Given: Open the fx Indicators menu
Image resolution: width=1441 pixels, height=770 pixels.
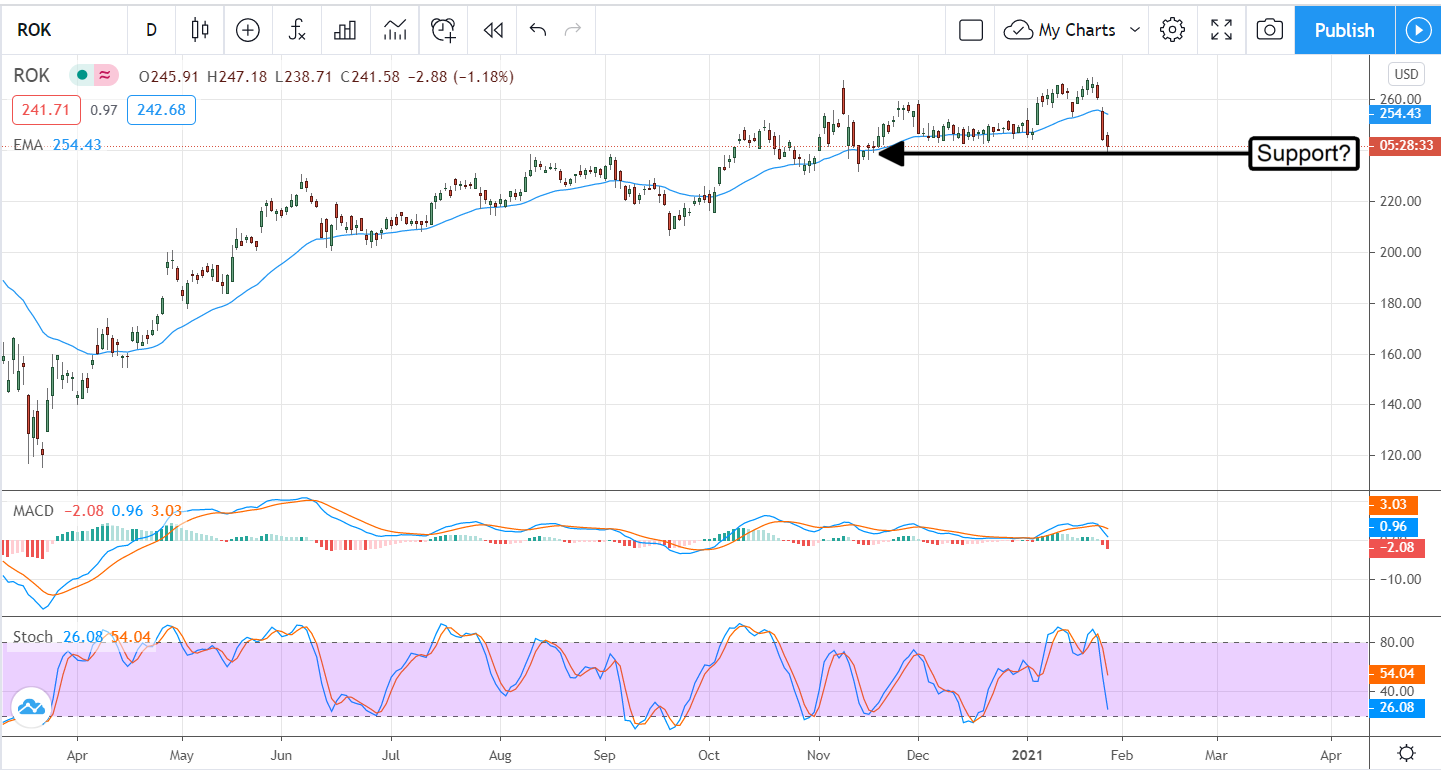Looking at the screenshot, I should [297, 30].
